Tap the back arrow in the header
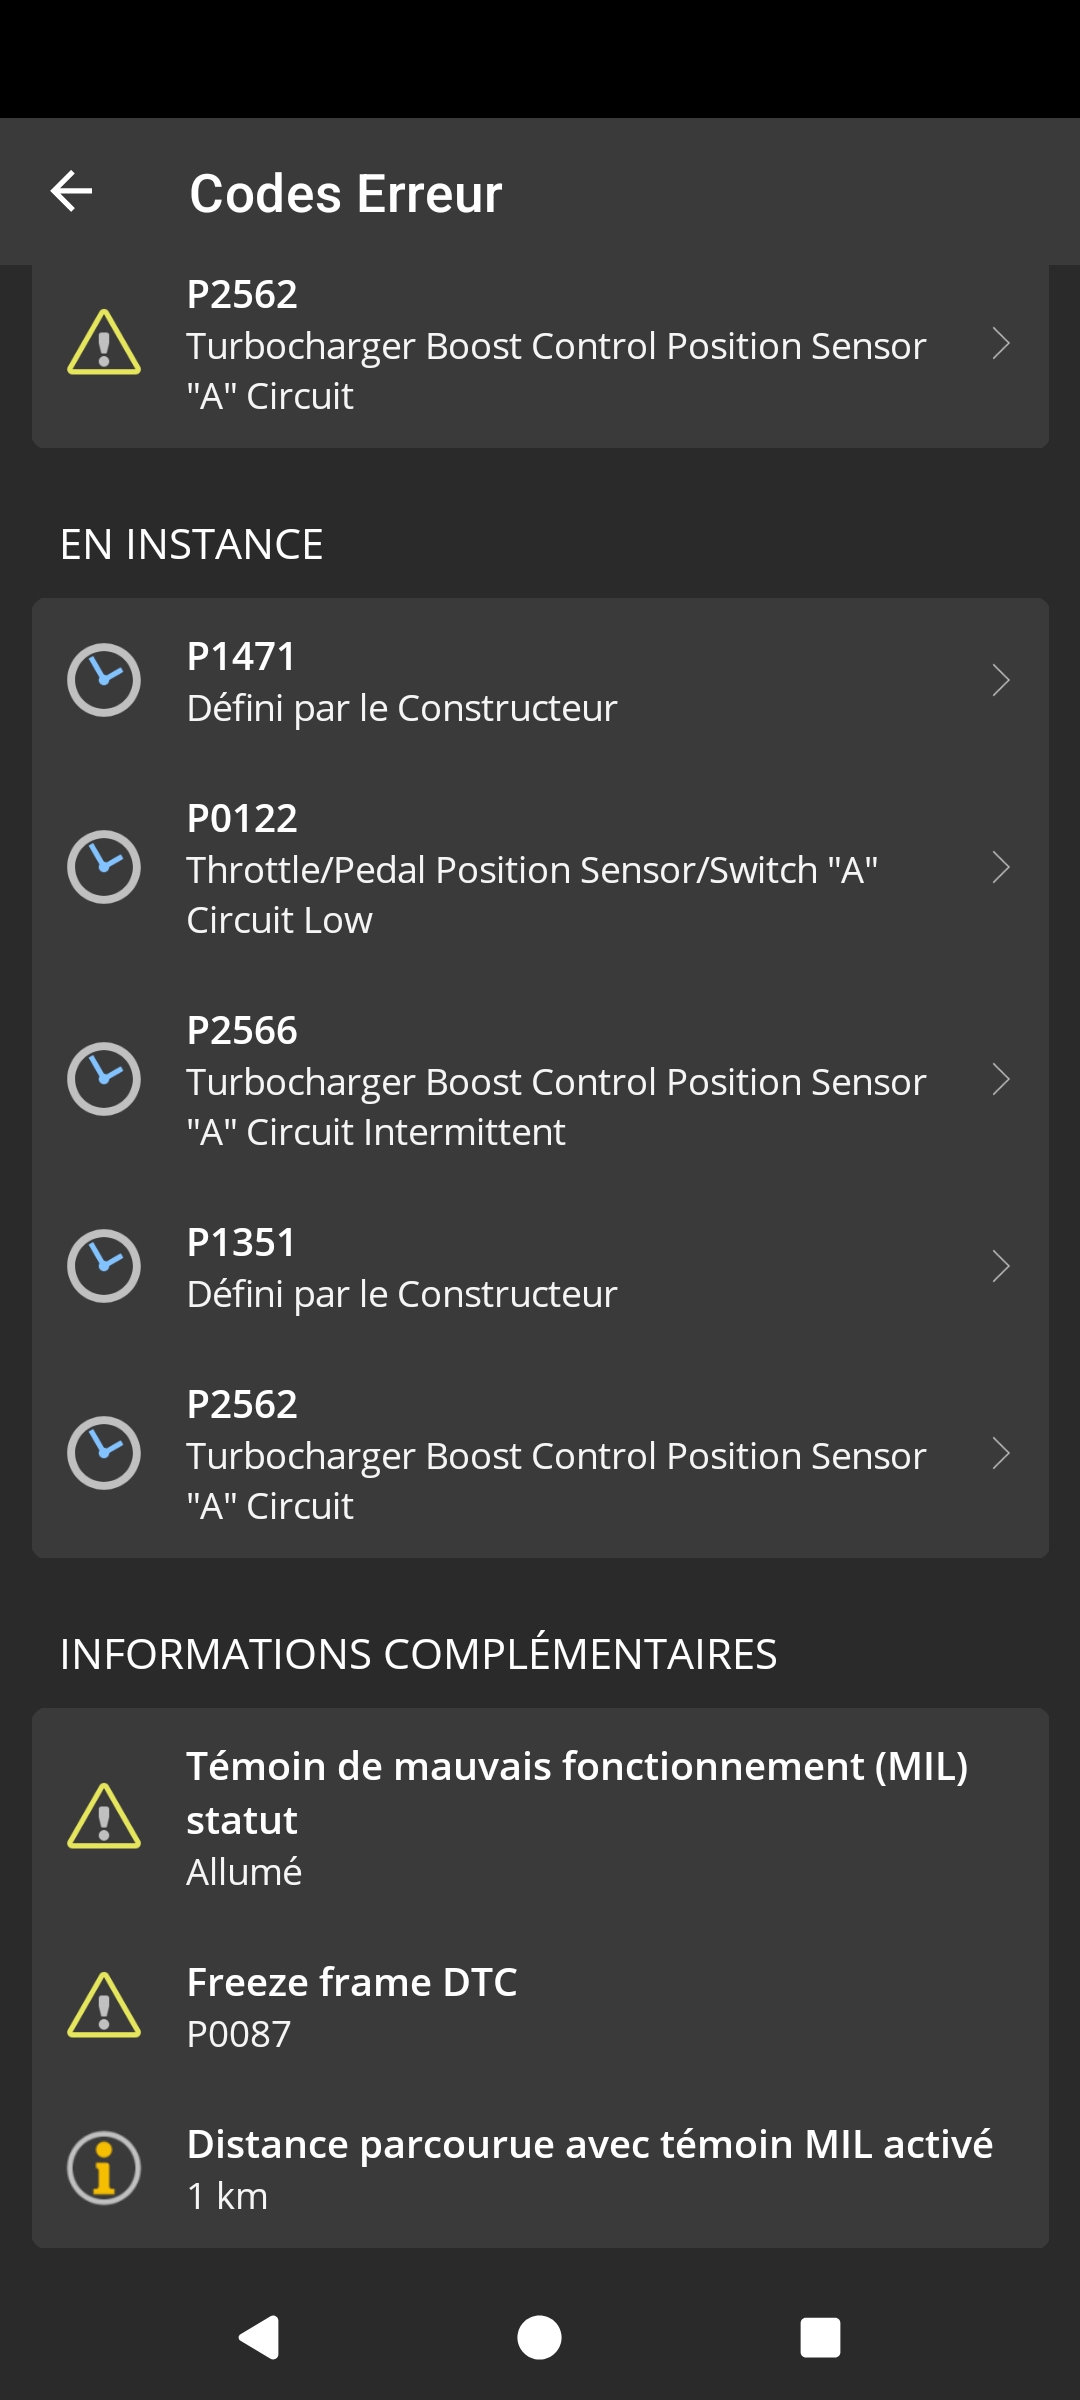 (x=72, y=191)
